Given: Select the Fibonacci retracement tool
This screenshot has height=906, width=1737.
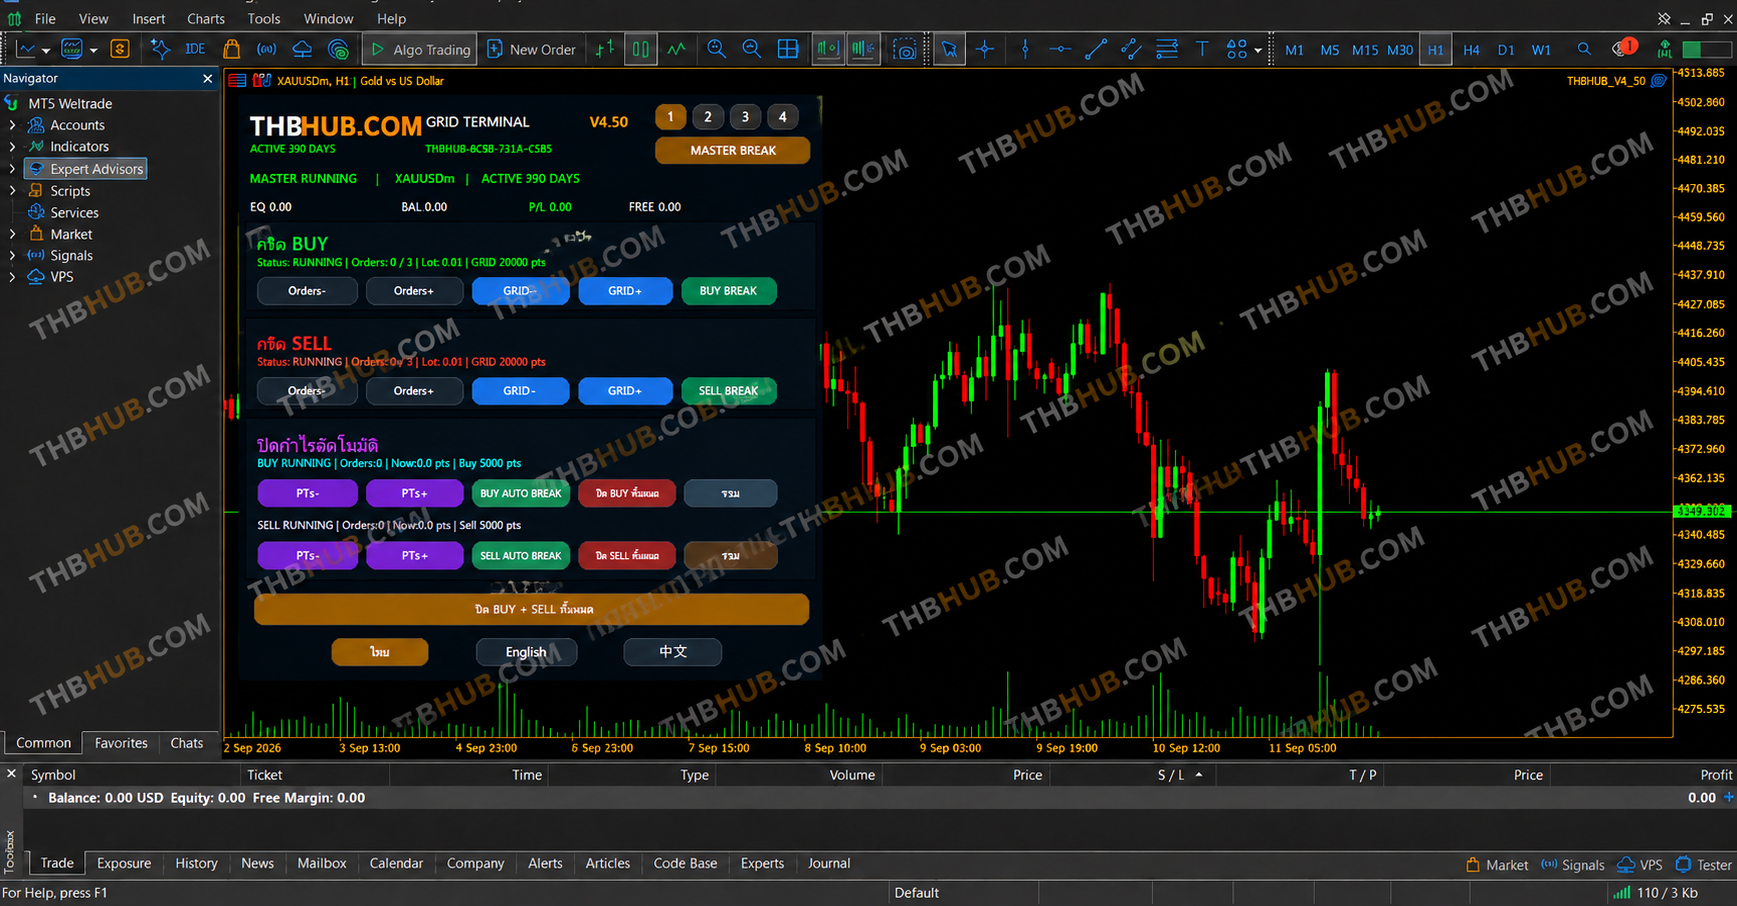Looking at the screenshot, I should point(1167,49).
